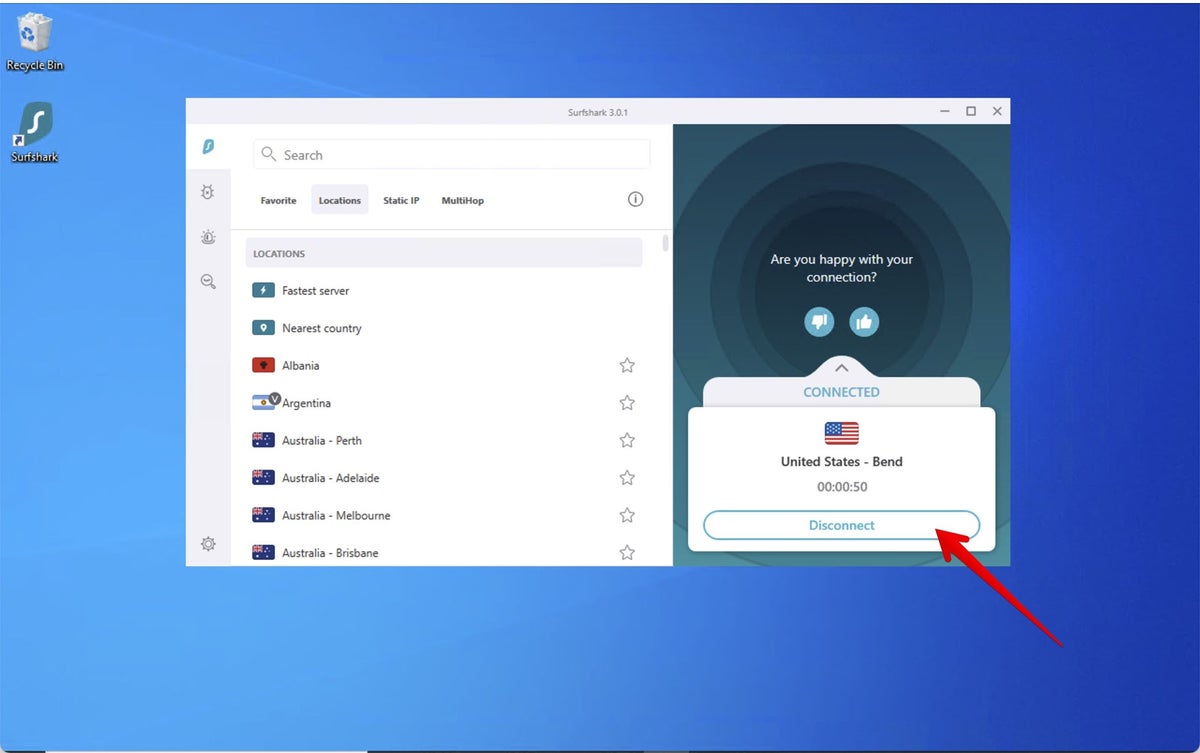Click the pin icon for Nearest country
This screenshot has width=1200, height=753.
pos(263,328)
